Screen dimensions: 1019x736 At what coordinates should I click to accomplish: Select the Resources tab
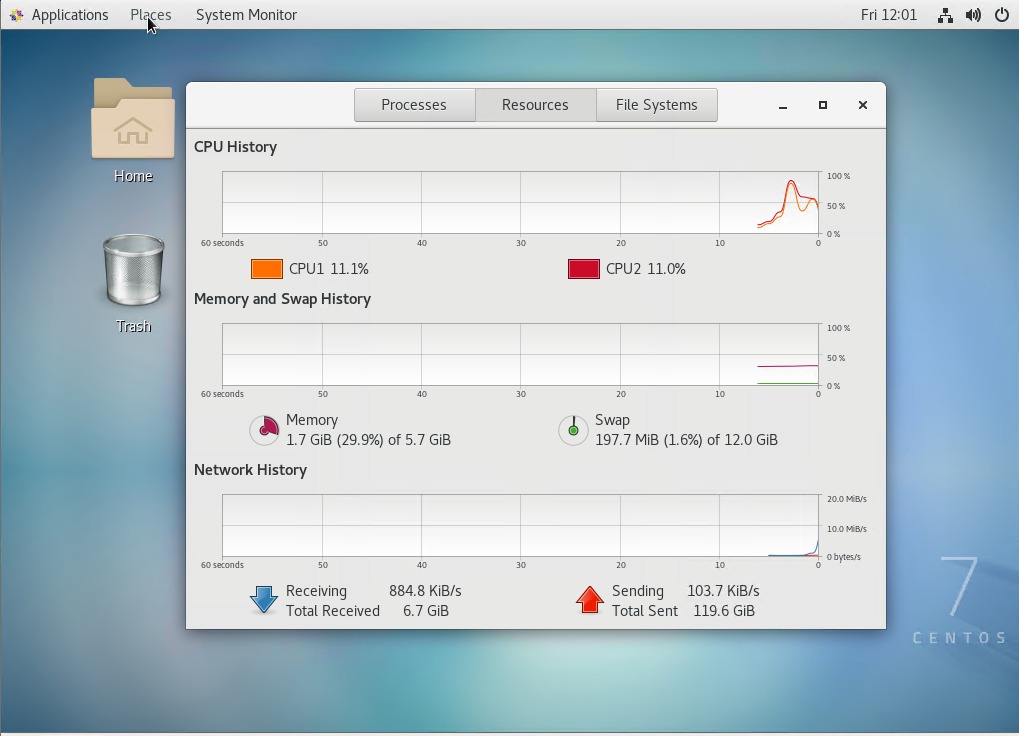tap(535, 105)
